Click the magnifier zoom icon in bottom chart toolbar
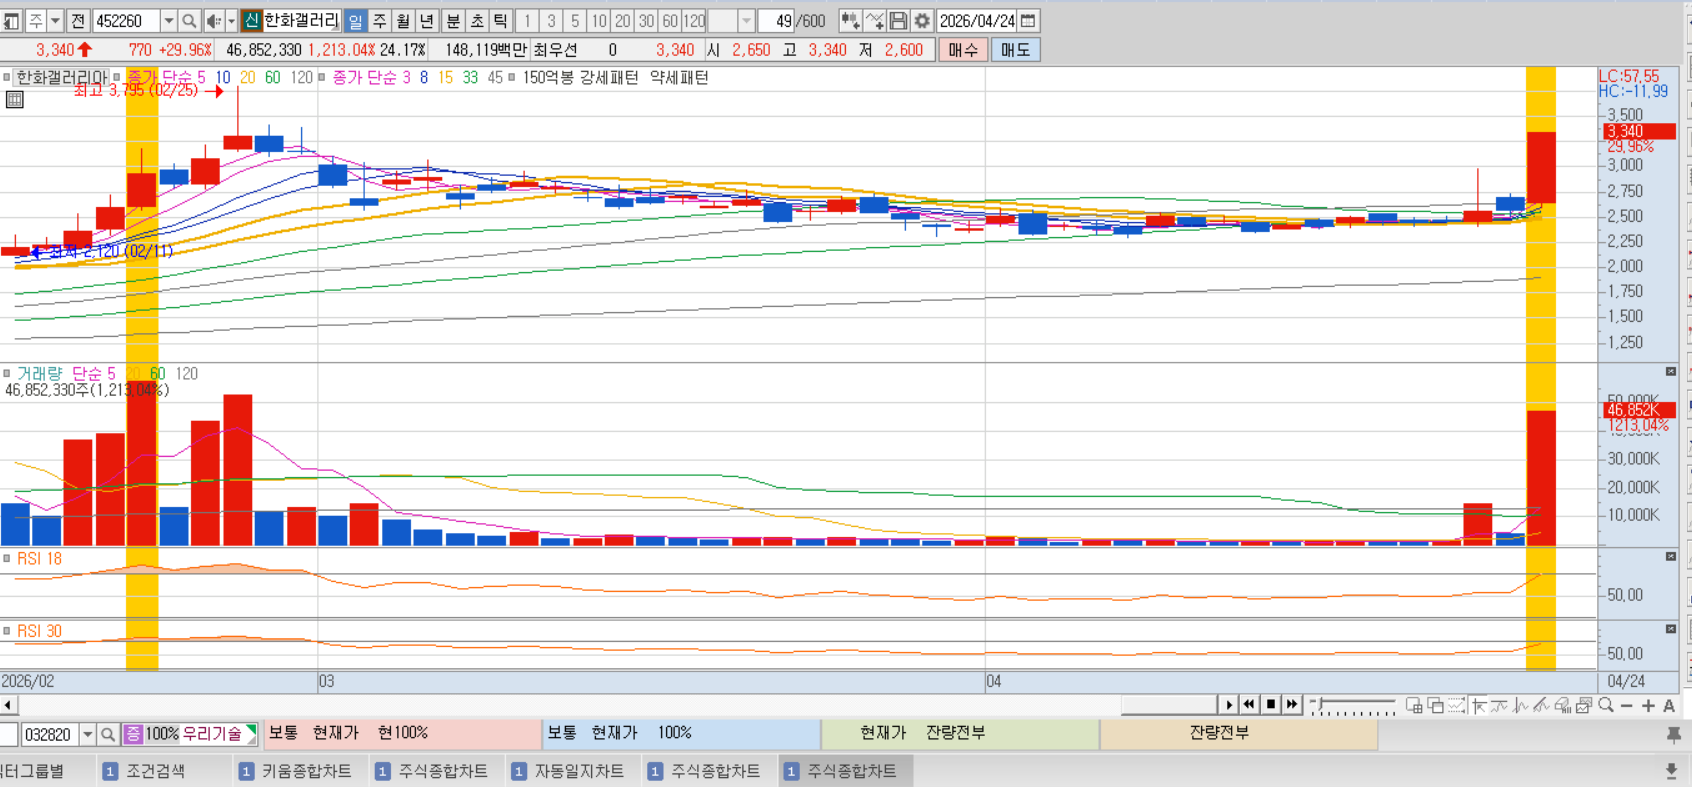The image size is (1692, 787). (x=1606, y=705)
